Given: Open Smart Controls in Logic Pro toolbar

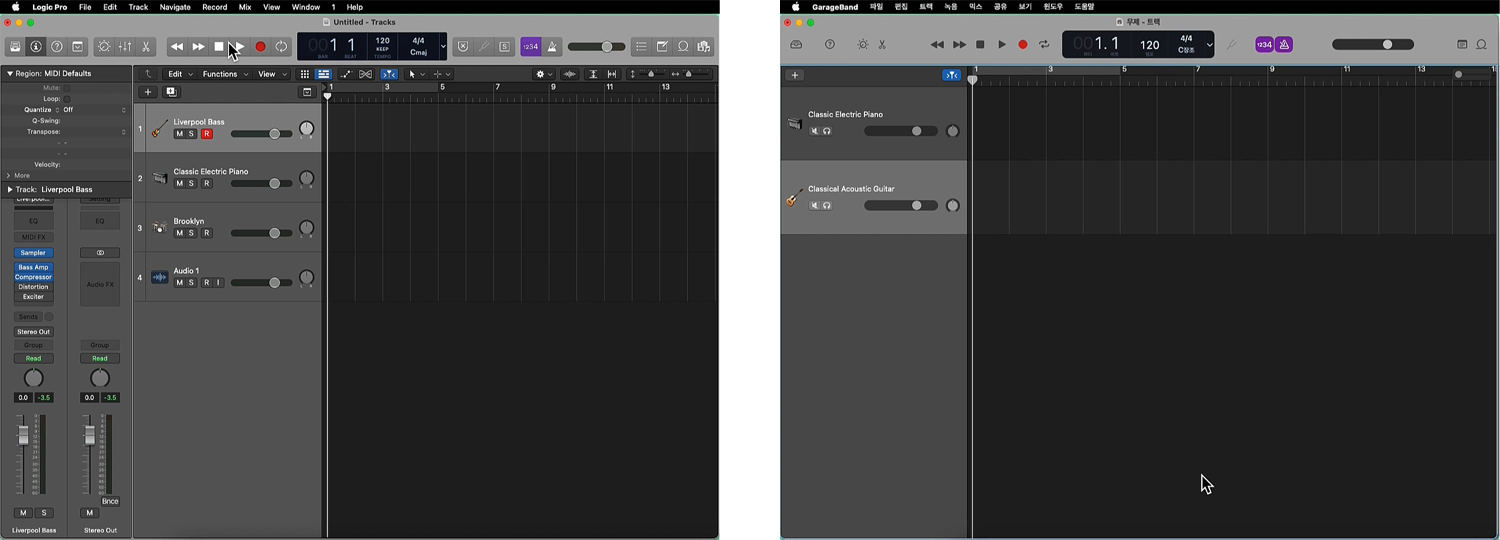Looking at the screenshot, I should pos(104,47).
